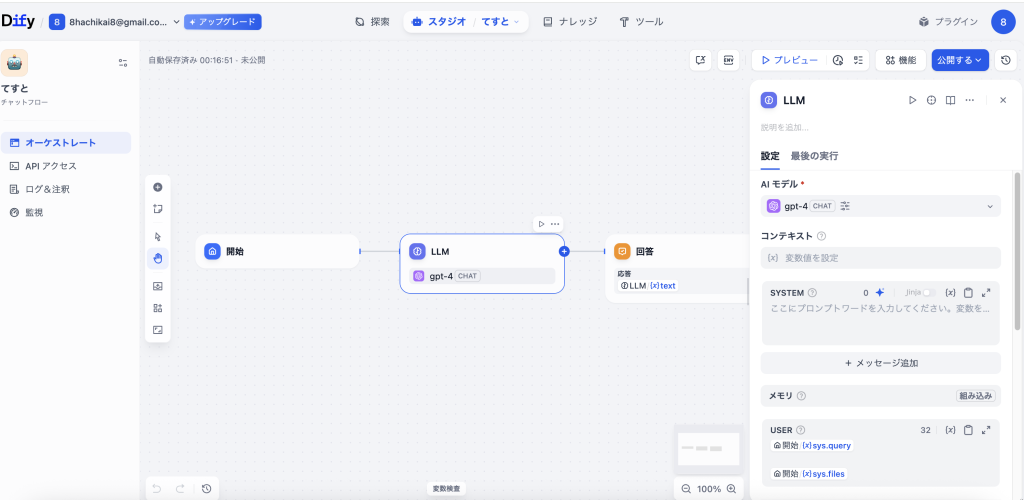Select the hand pan mode tool

(158, 259)
